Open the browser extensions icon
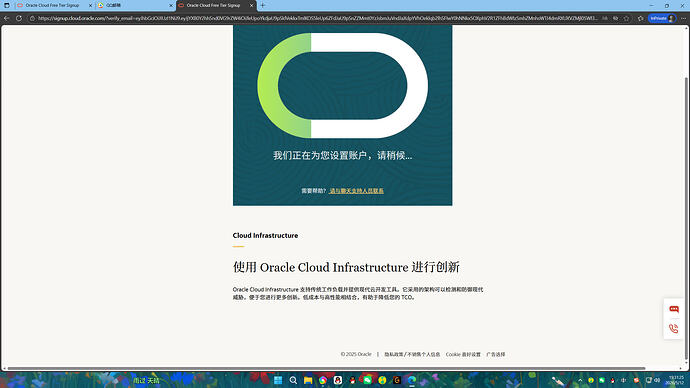Viewport: 690px width, 388px height. pos(640,18)
